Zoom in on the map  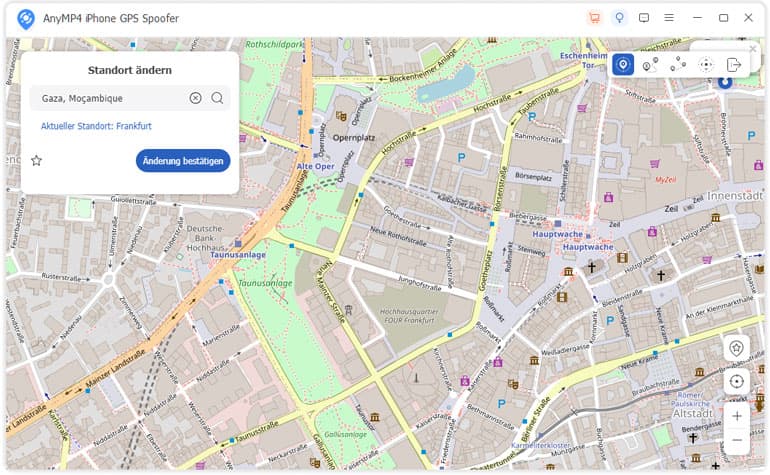737,416
